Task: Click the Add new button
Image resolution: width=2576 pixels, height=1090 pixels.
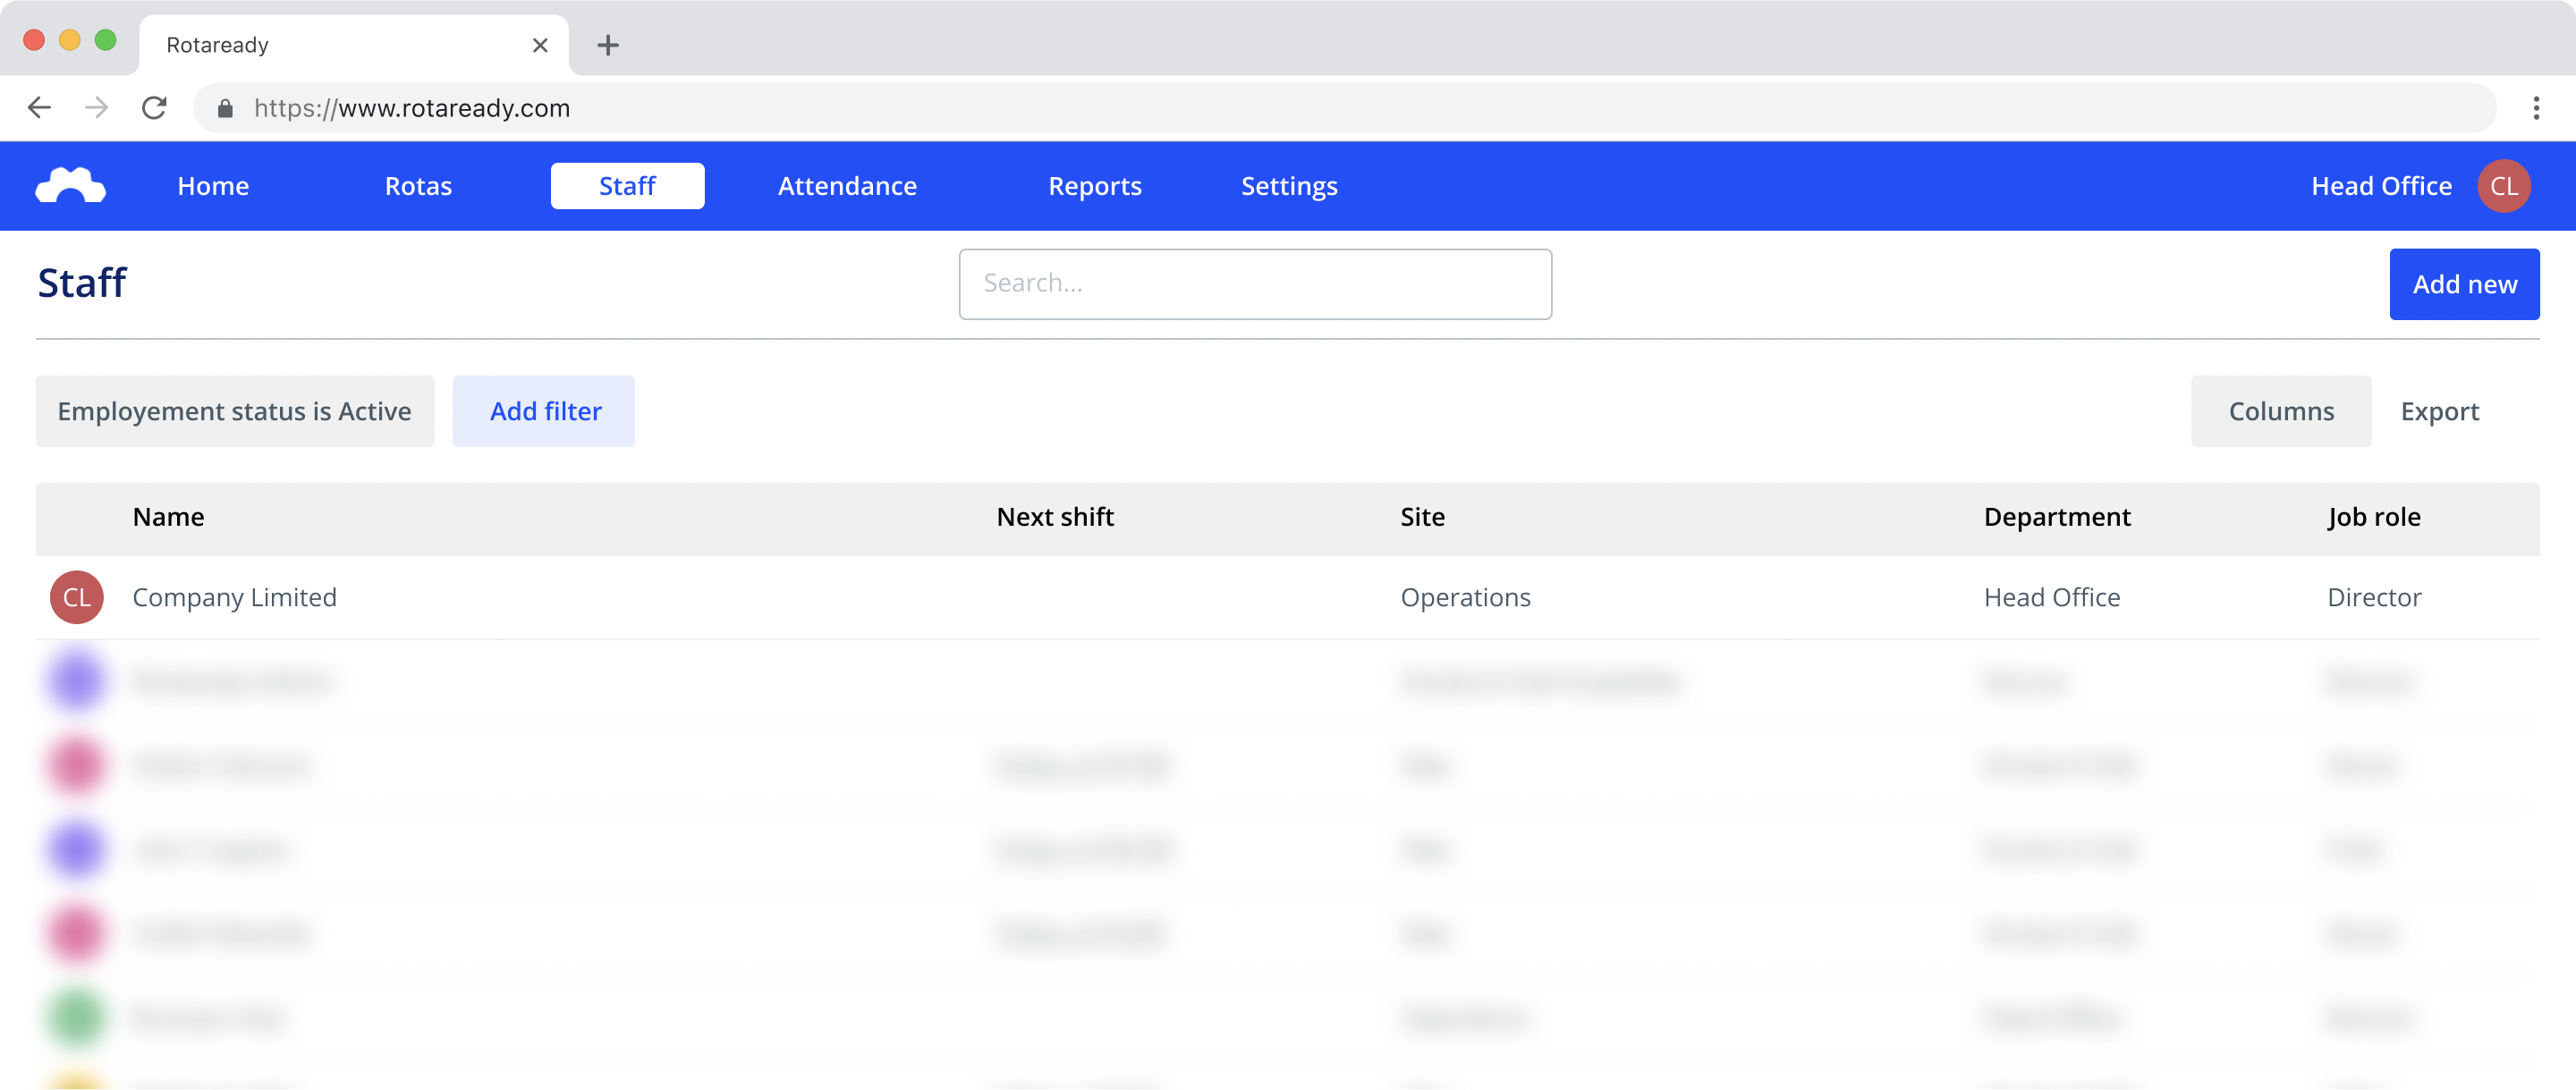Action: click(2464, 284)
